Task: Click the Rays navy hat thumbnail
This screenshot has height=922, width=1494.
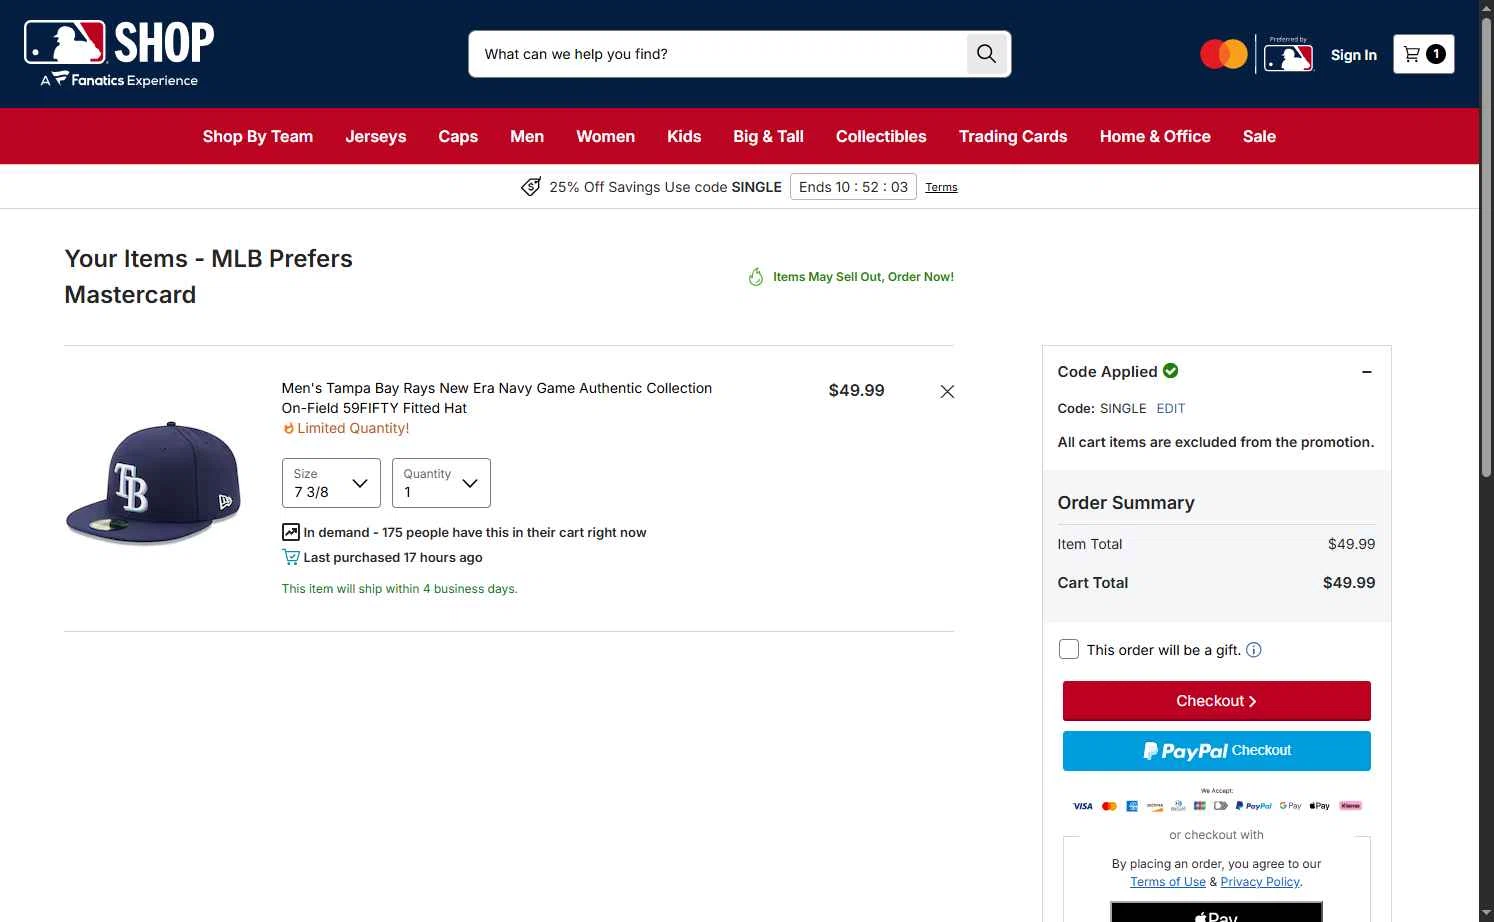Action: [153, 483]
